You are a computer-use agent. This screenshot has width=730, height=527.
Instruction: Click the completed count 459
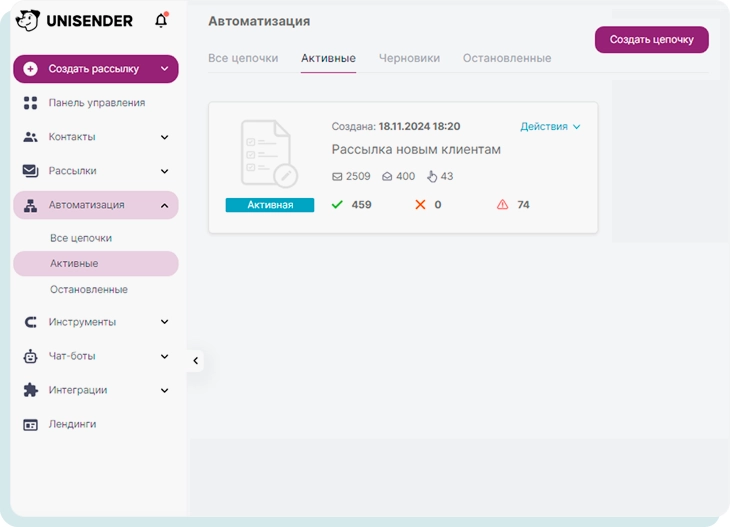pyautogui.click(x=362, y=205)
